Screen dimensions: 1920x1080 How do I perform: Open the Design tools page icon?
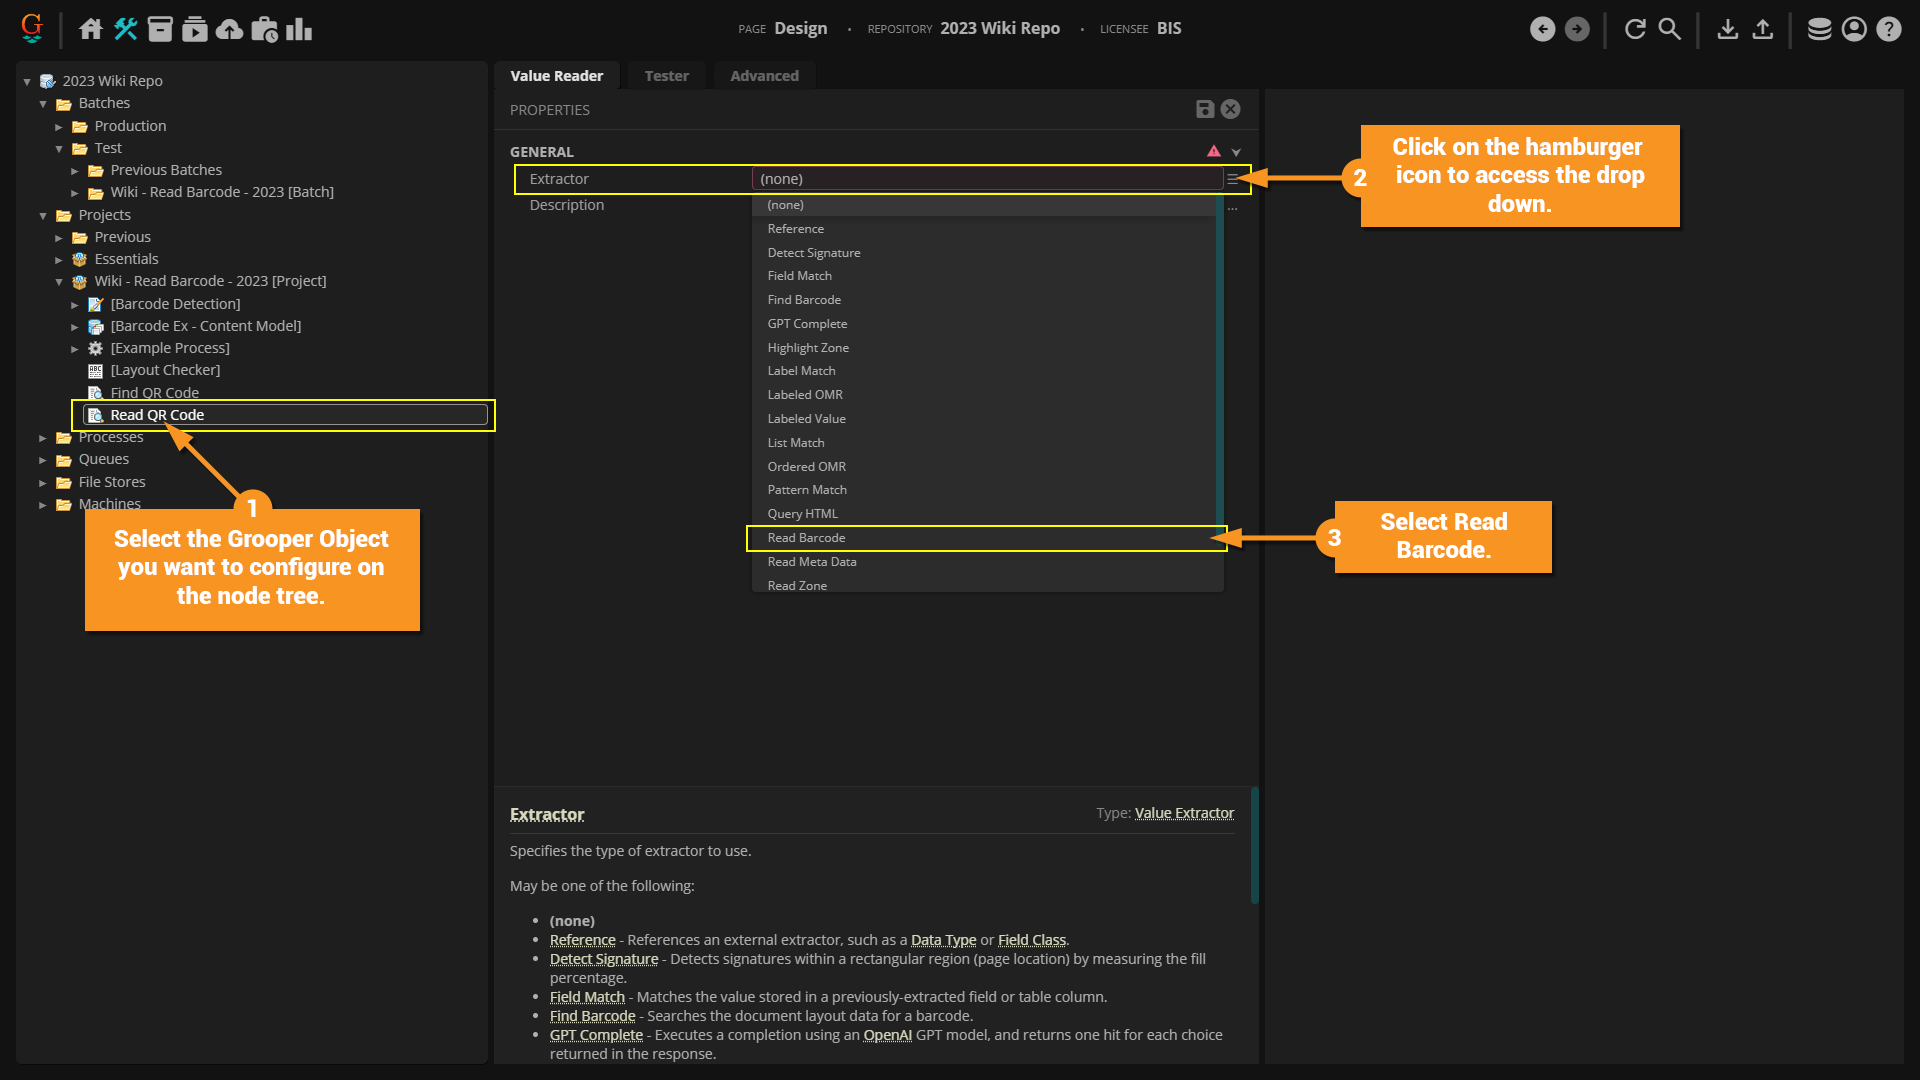coord(125,29)
